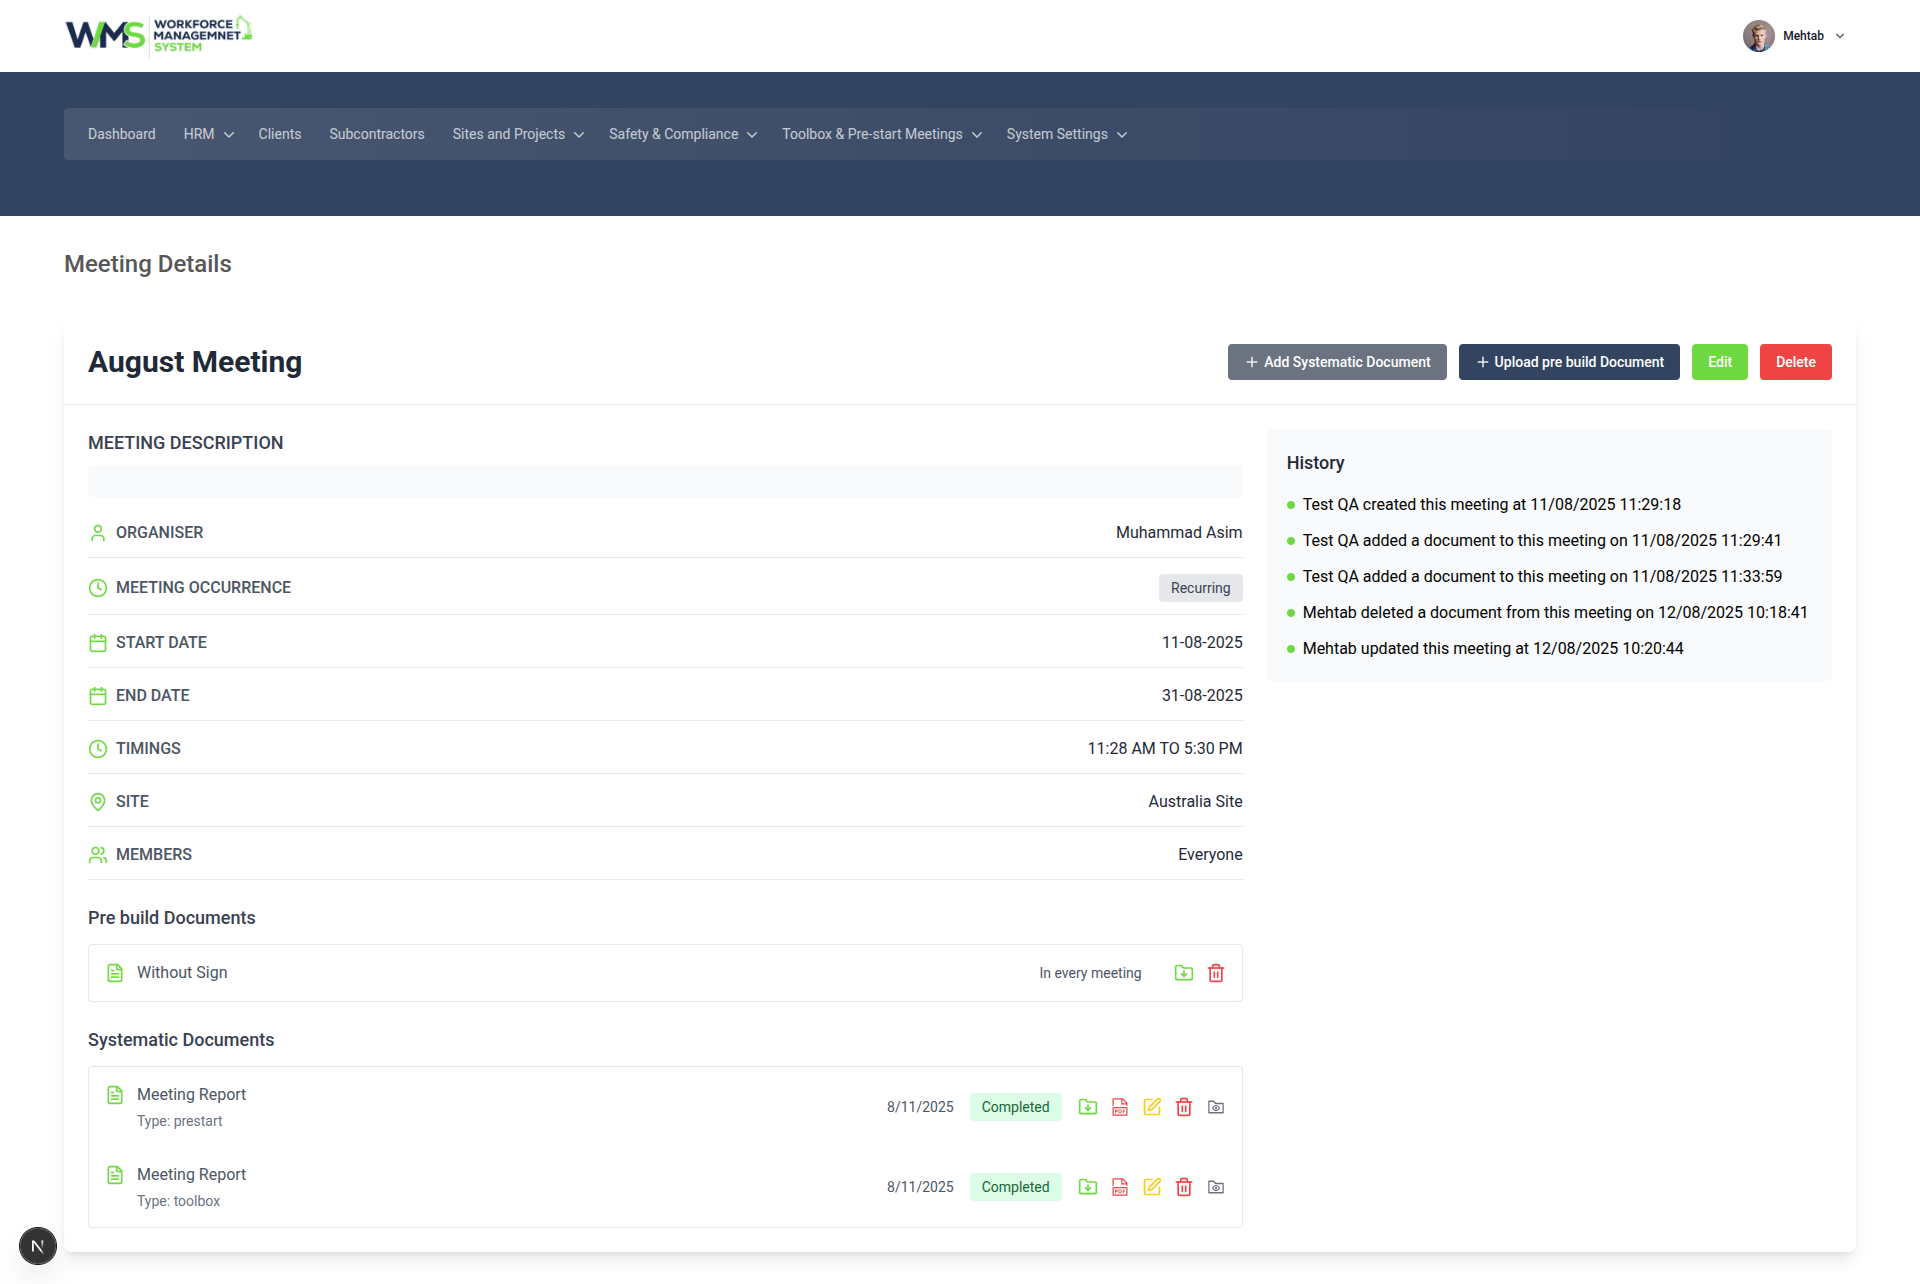
Task: Expand the Mehtab user account menu
Action: click(x=1796, y=36)
